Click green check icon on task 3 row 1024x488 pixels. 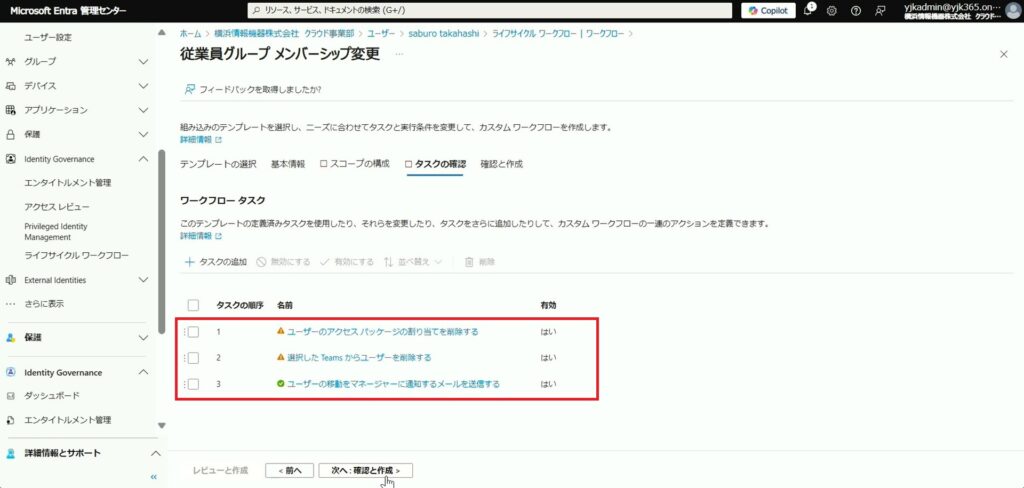(281, 383)
